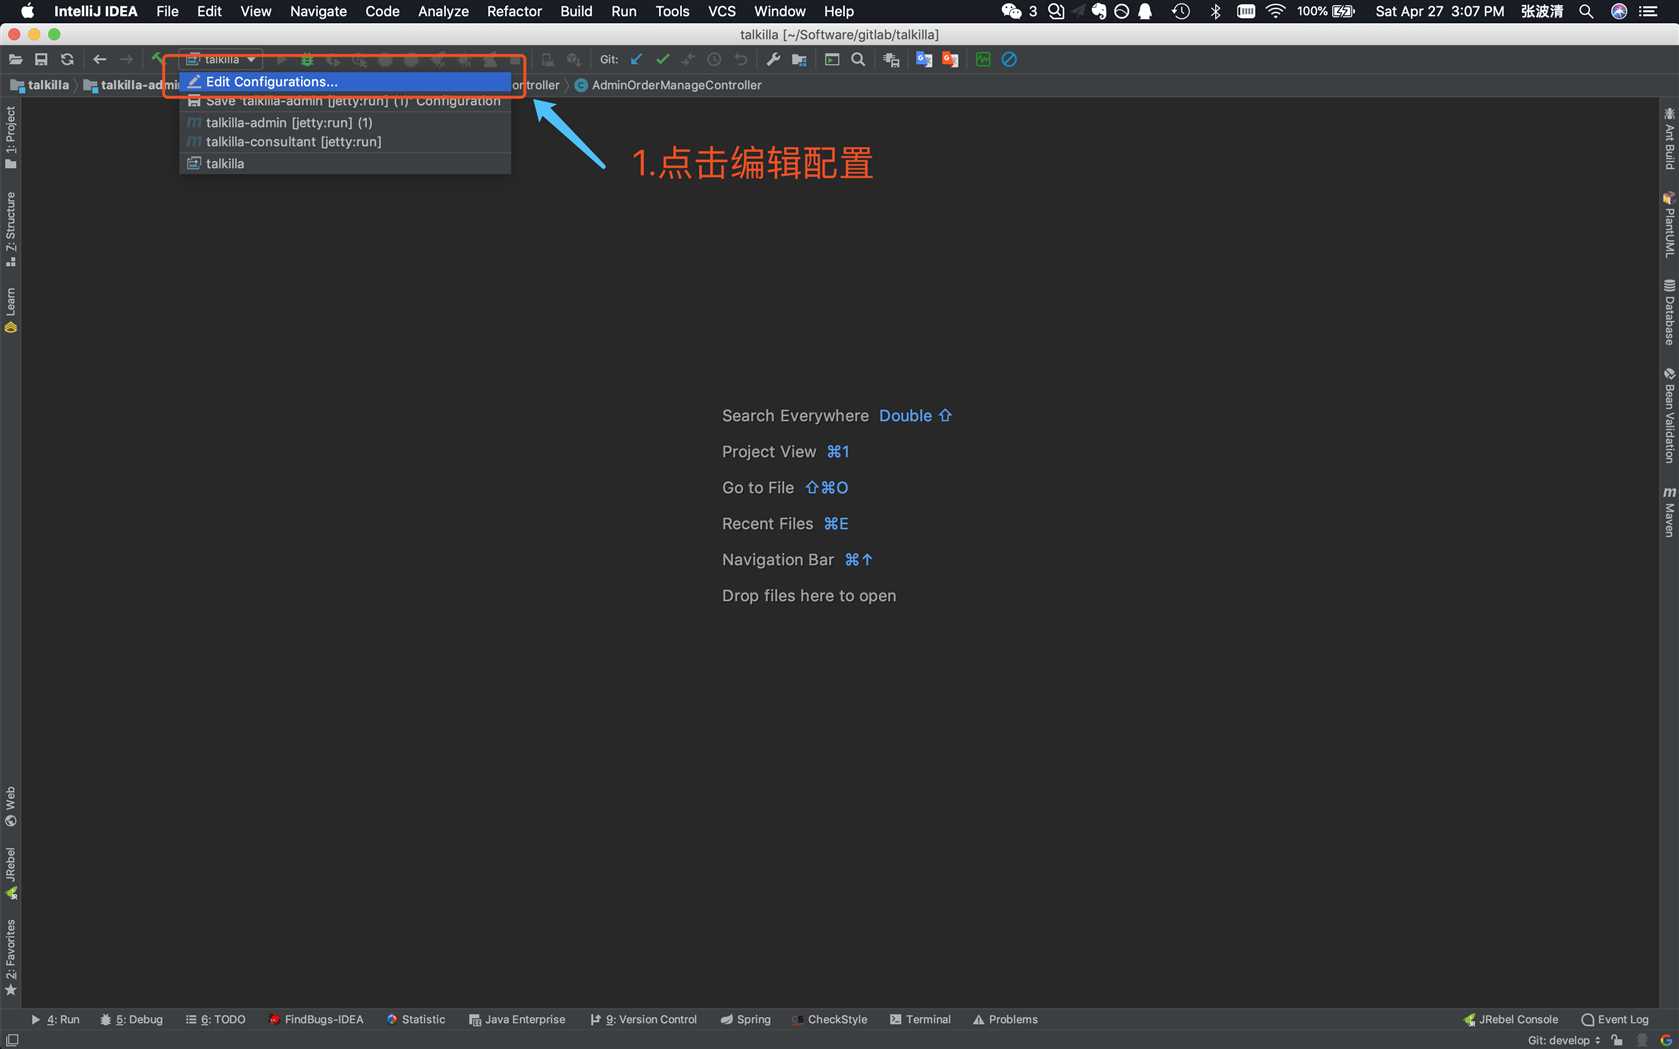Open the 5: Debug tool window
Viewport: 1679px width, 1049px height.
coord(132,1020)
